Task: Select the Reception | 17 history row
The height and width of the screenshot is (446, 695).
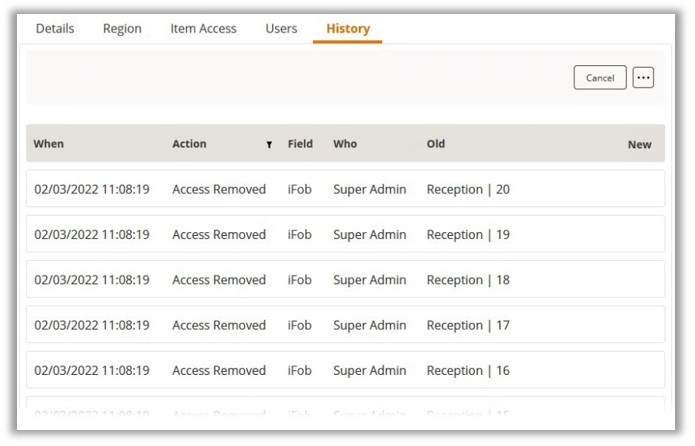Action: [x=345, y=325]
